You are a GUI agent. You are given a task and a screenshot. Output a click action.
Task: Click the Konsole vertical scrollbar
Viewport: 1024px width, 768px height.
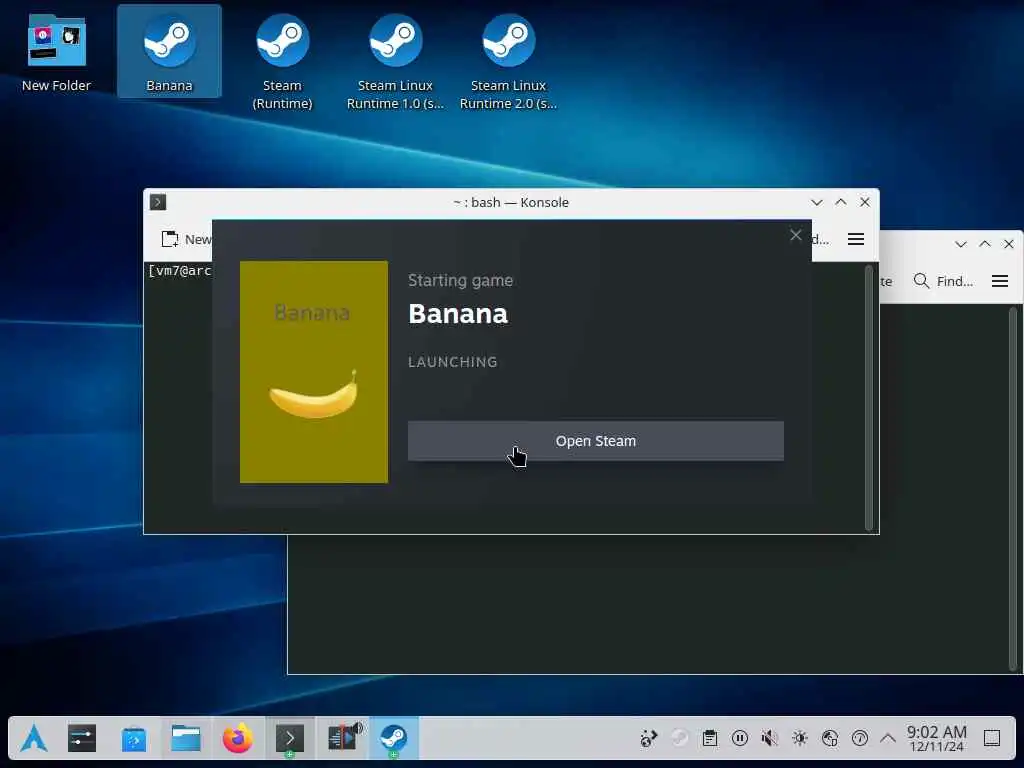[869, 398]
